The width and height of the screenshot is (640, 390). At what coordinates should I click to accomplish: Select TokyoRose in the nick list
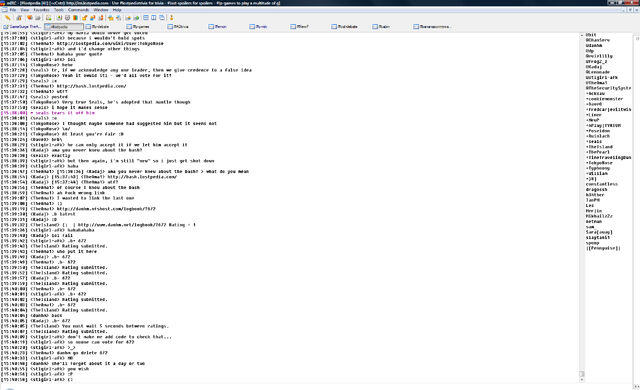click(600, 162)
